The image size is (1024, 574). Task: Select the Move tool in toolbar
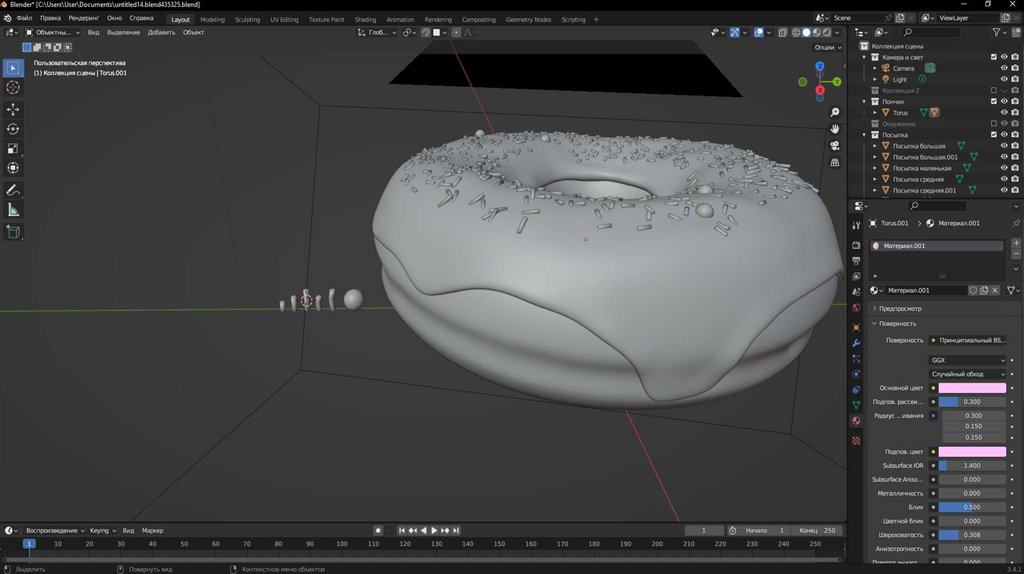13,109
